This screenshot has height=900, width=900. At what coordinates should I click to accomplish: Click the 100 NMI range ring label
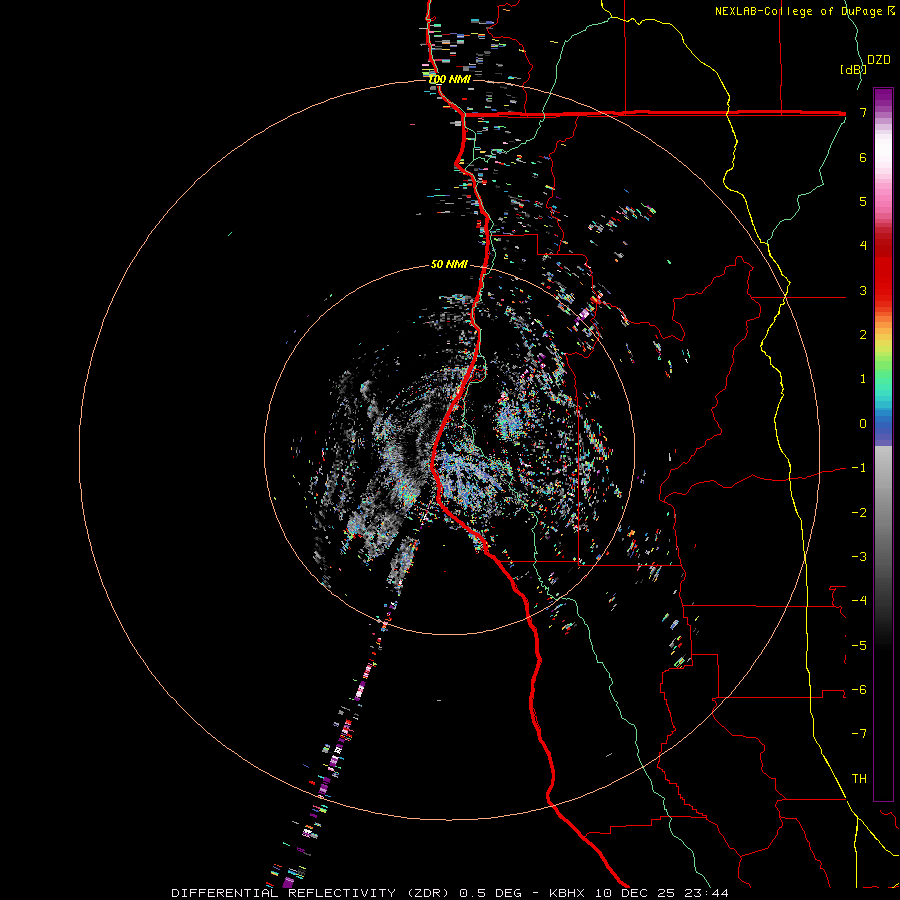coord(450,79)
